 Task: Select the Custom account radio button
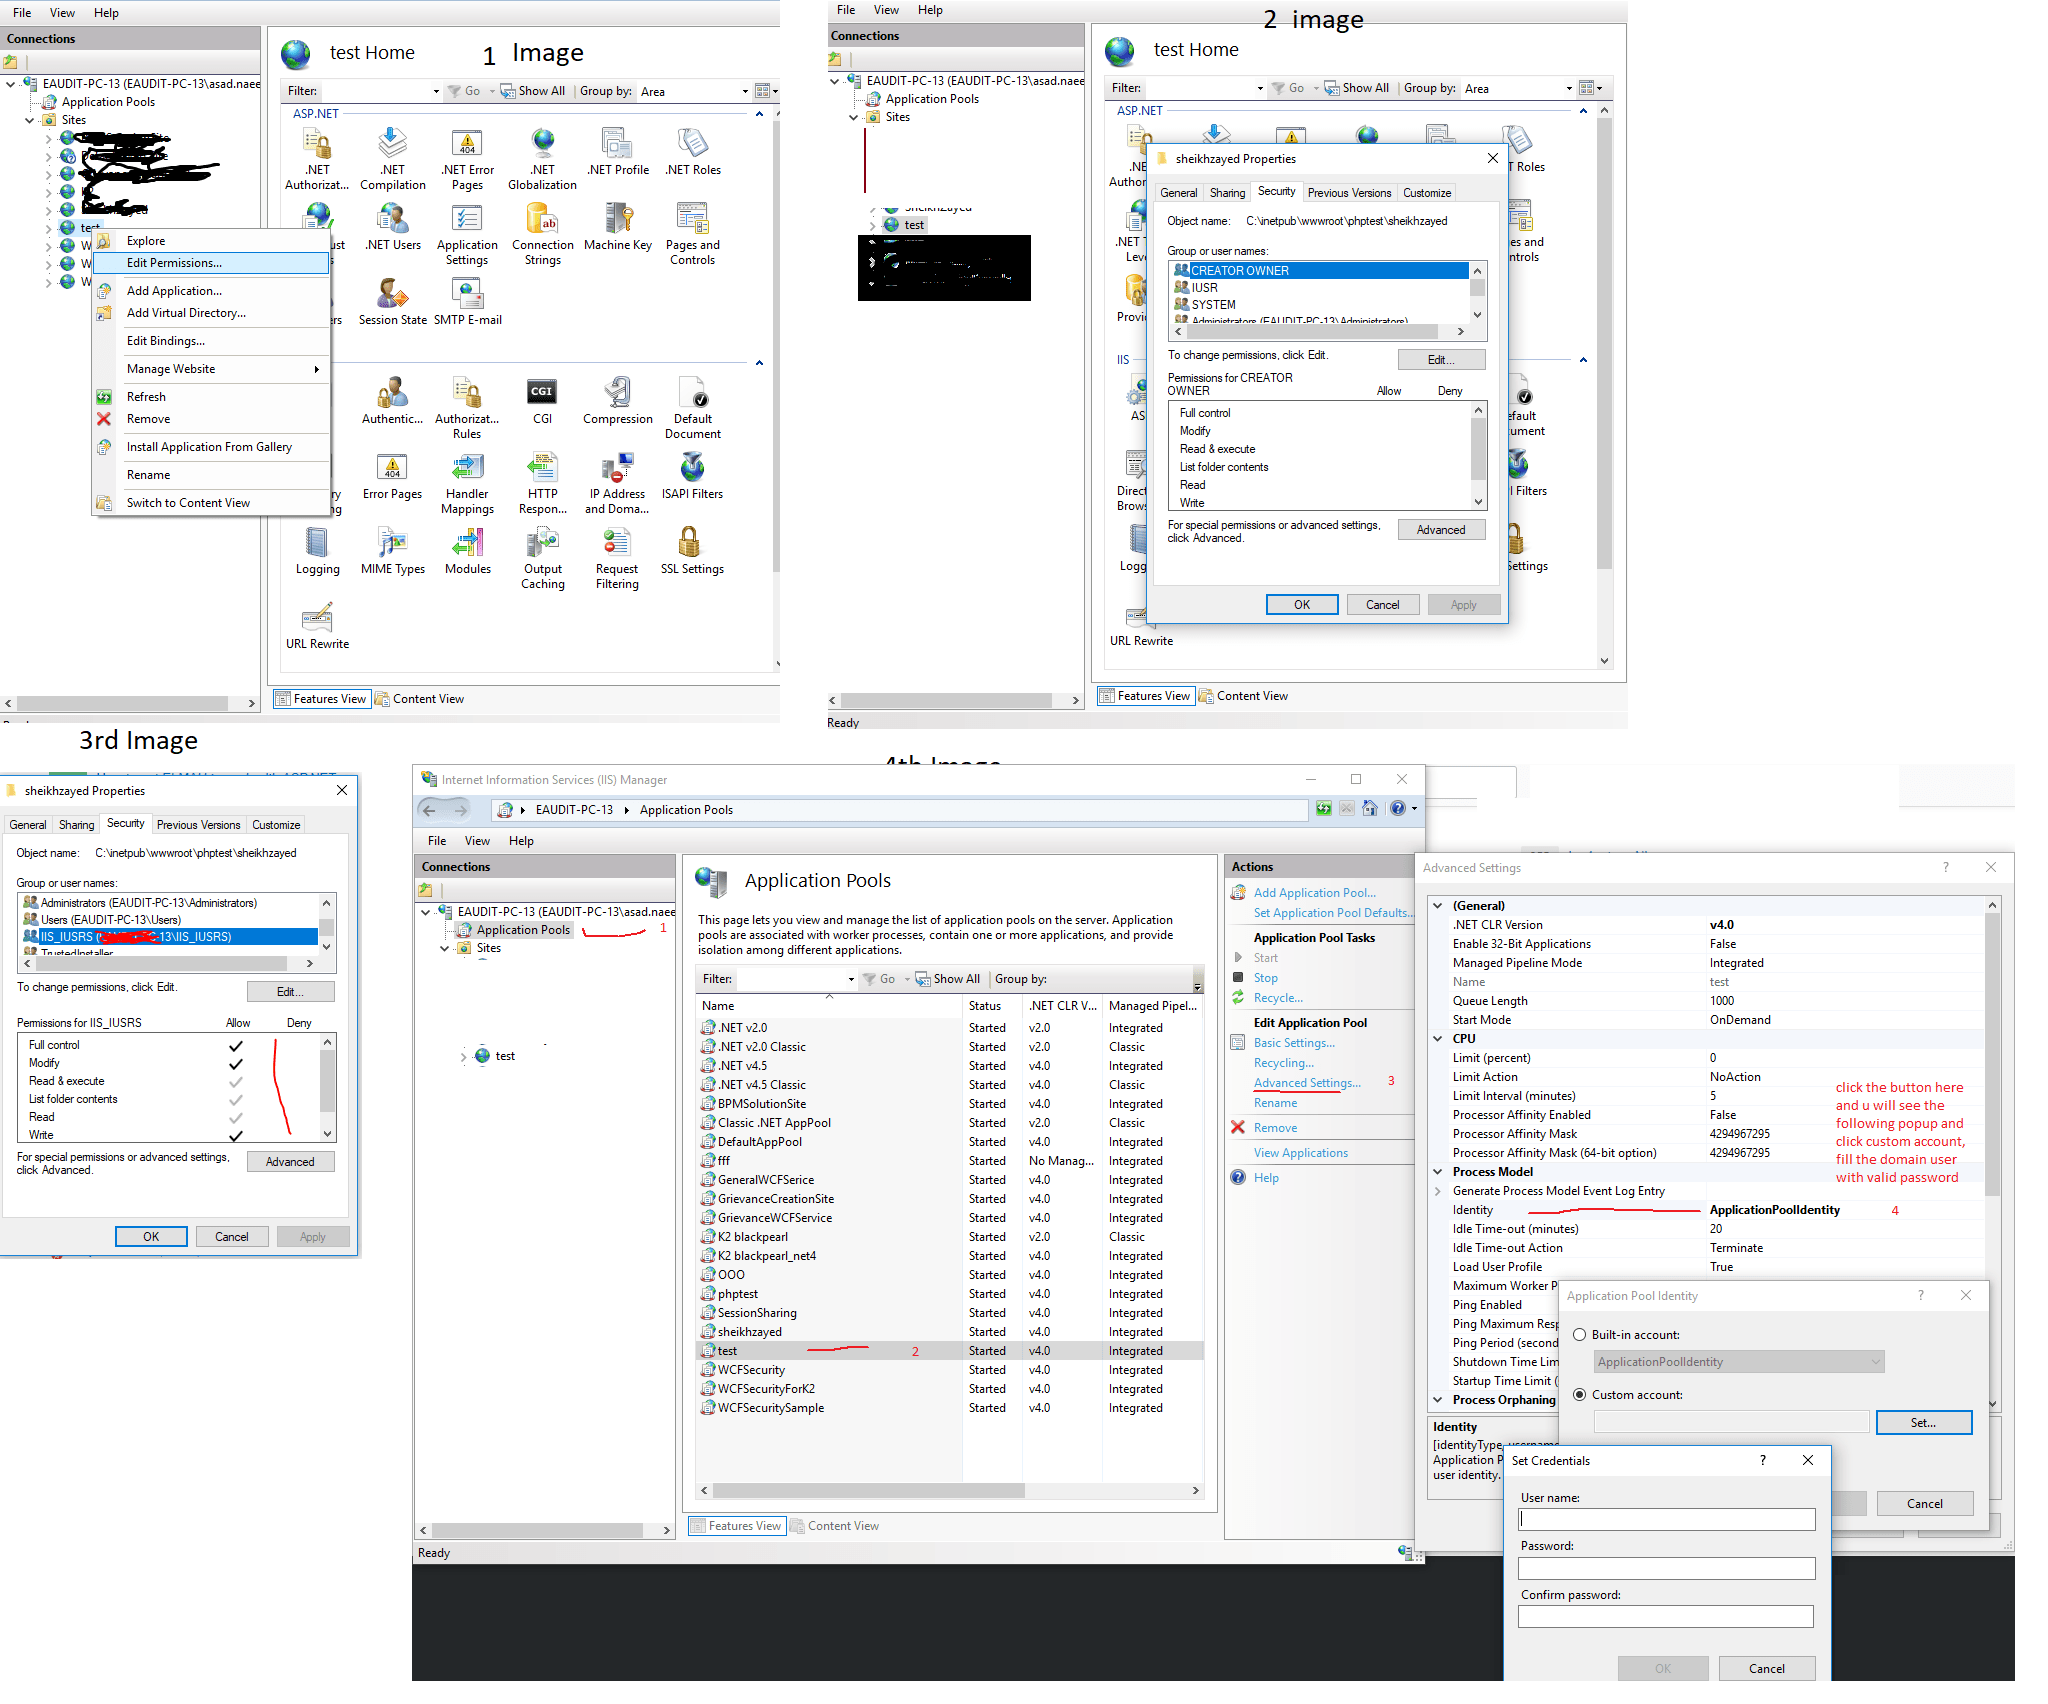(x=1580, y=1395)
